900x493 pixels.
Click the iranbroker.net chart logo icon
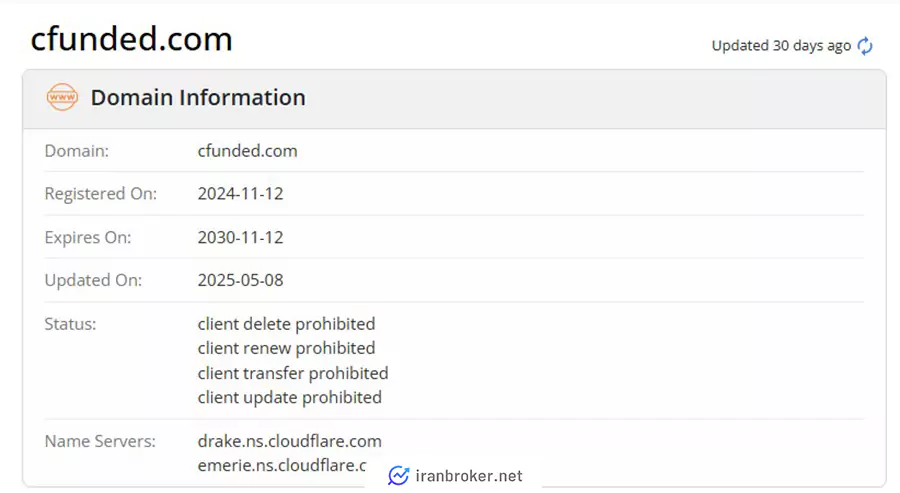(398, 476)
